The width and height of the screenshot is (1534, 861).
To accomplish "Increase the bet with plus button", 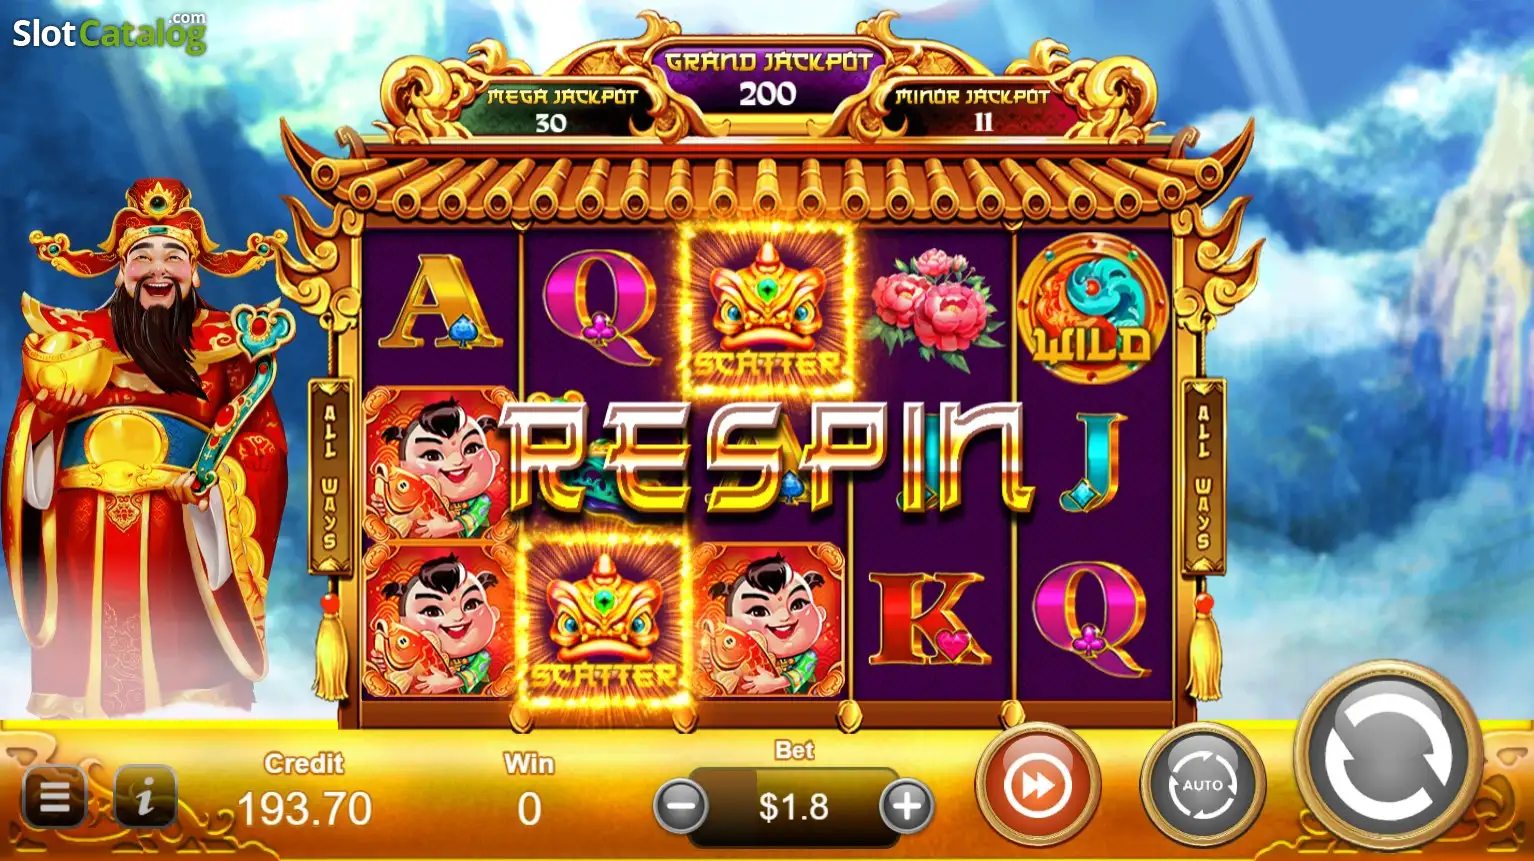I will coord(907,806).
